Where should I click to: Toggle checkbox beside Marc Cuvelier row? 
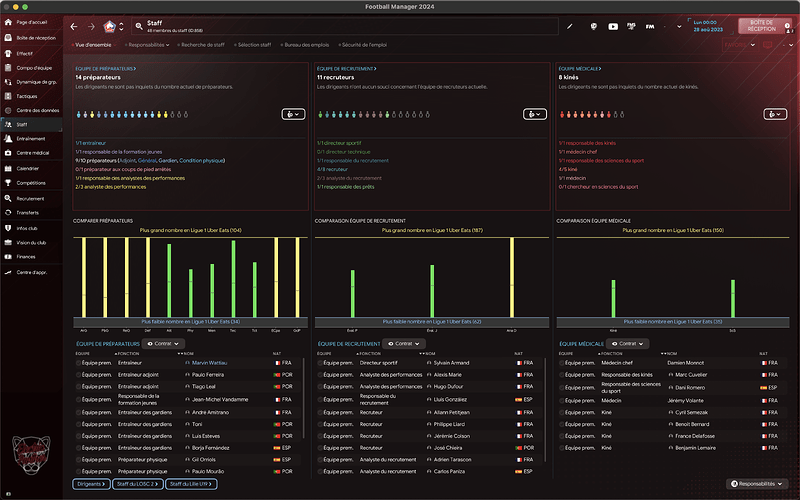click(562, 375)
